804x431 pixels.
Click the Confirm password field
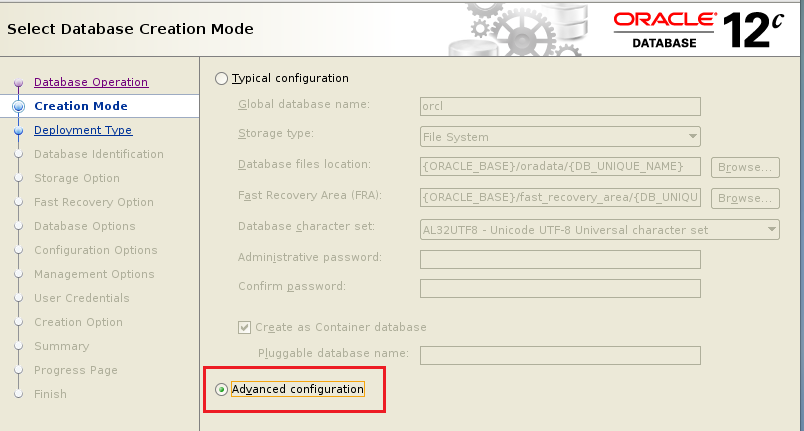pyautogui.click(x=560, y=288)
